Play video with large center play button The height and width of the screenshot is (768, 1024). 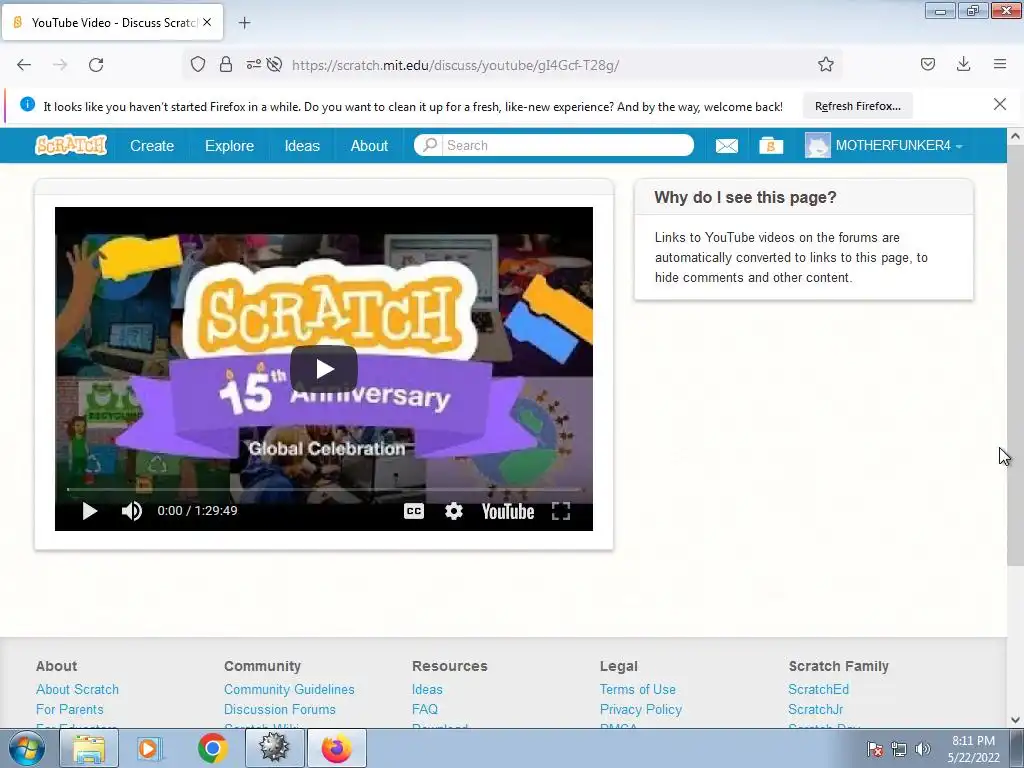click(324, 369)
